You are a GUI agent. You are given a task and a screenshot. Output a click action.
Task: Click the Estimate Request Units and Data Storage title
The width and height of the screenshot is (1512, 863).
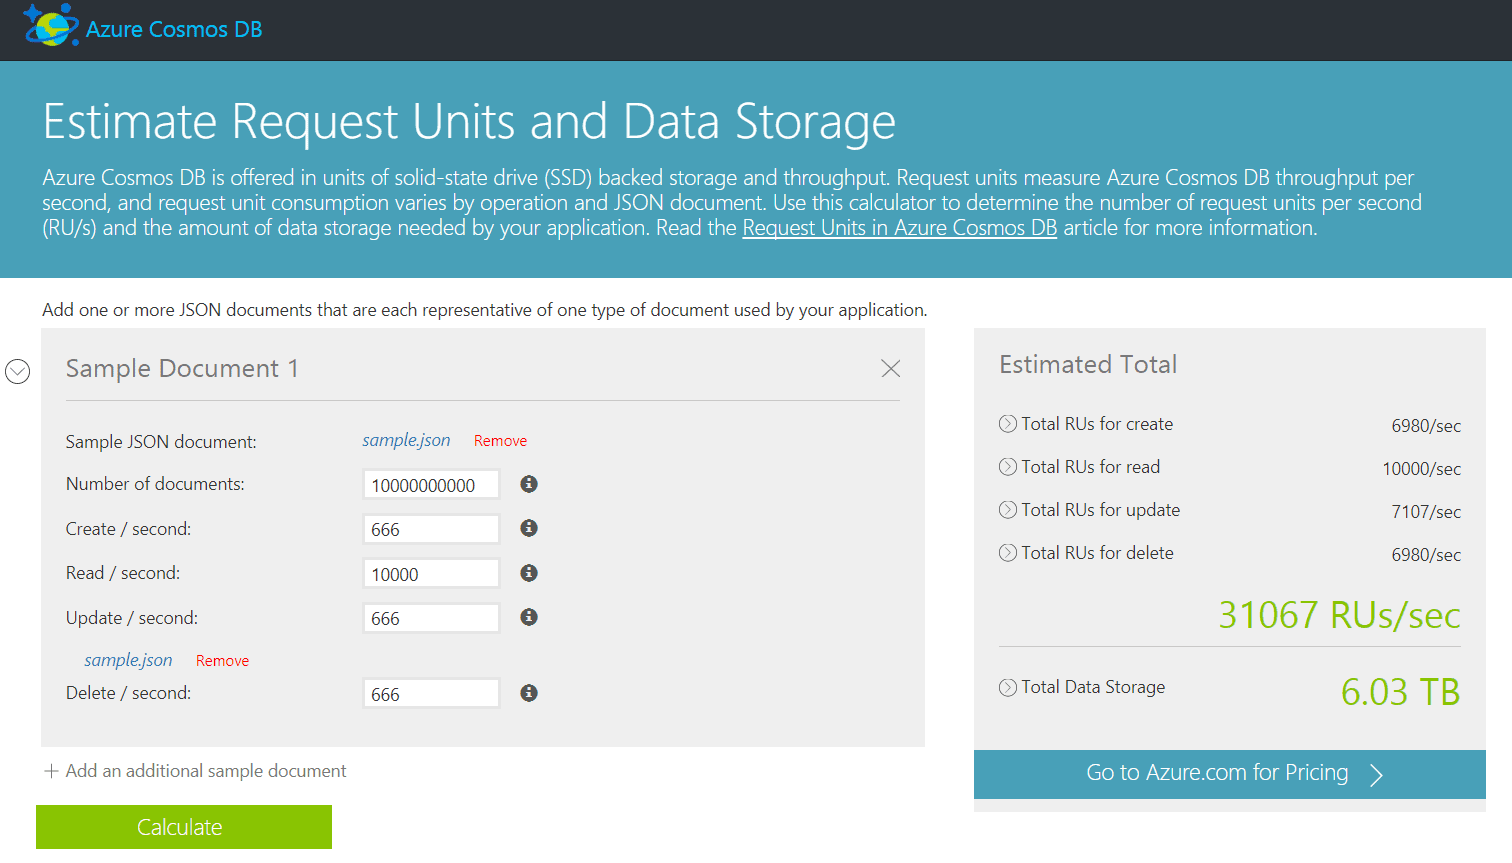point(469,122)
